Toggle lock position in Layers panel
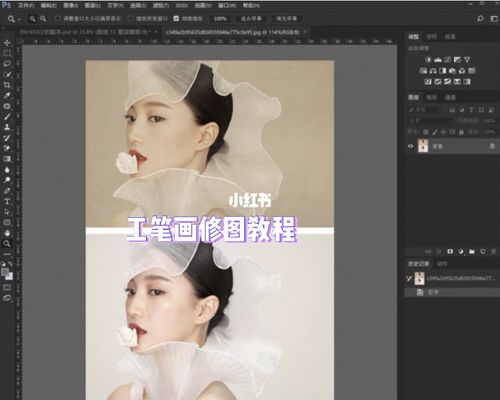Viewport: 500px width, 400px height. tap(443, 132)
